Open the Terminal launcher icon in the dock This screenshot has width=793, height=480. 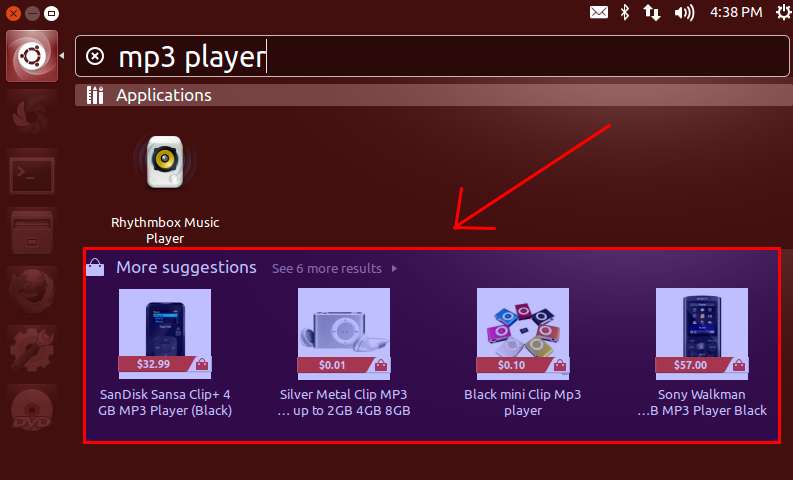pyautogui.click(x=32, y=175)
